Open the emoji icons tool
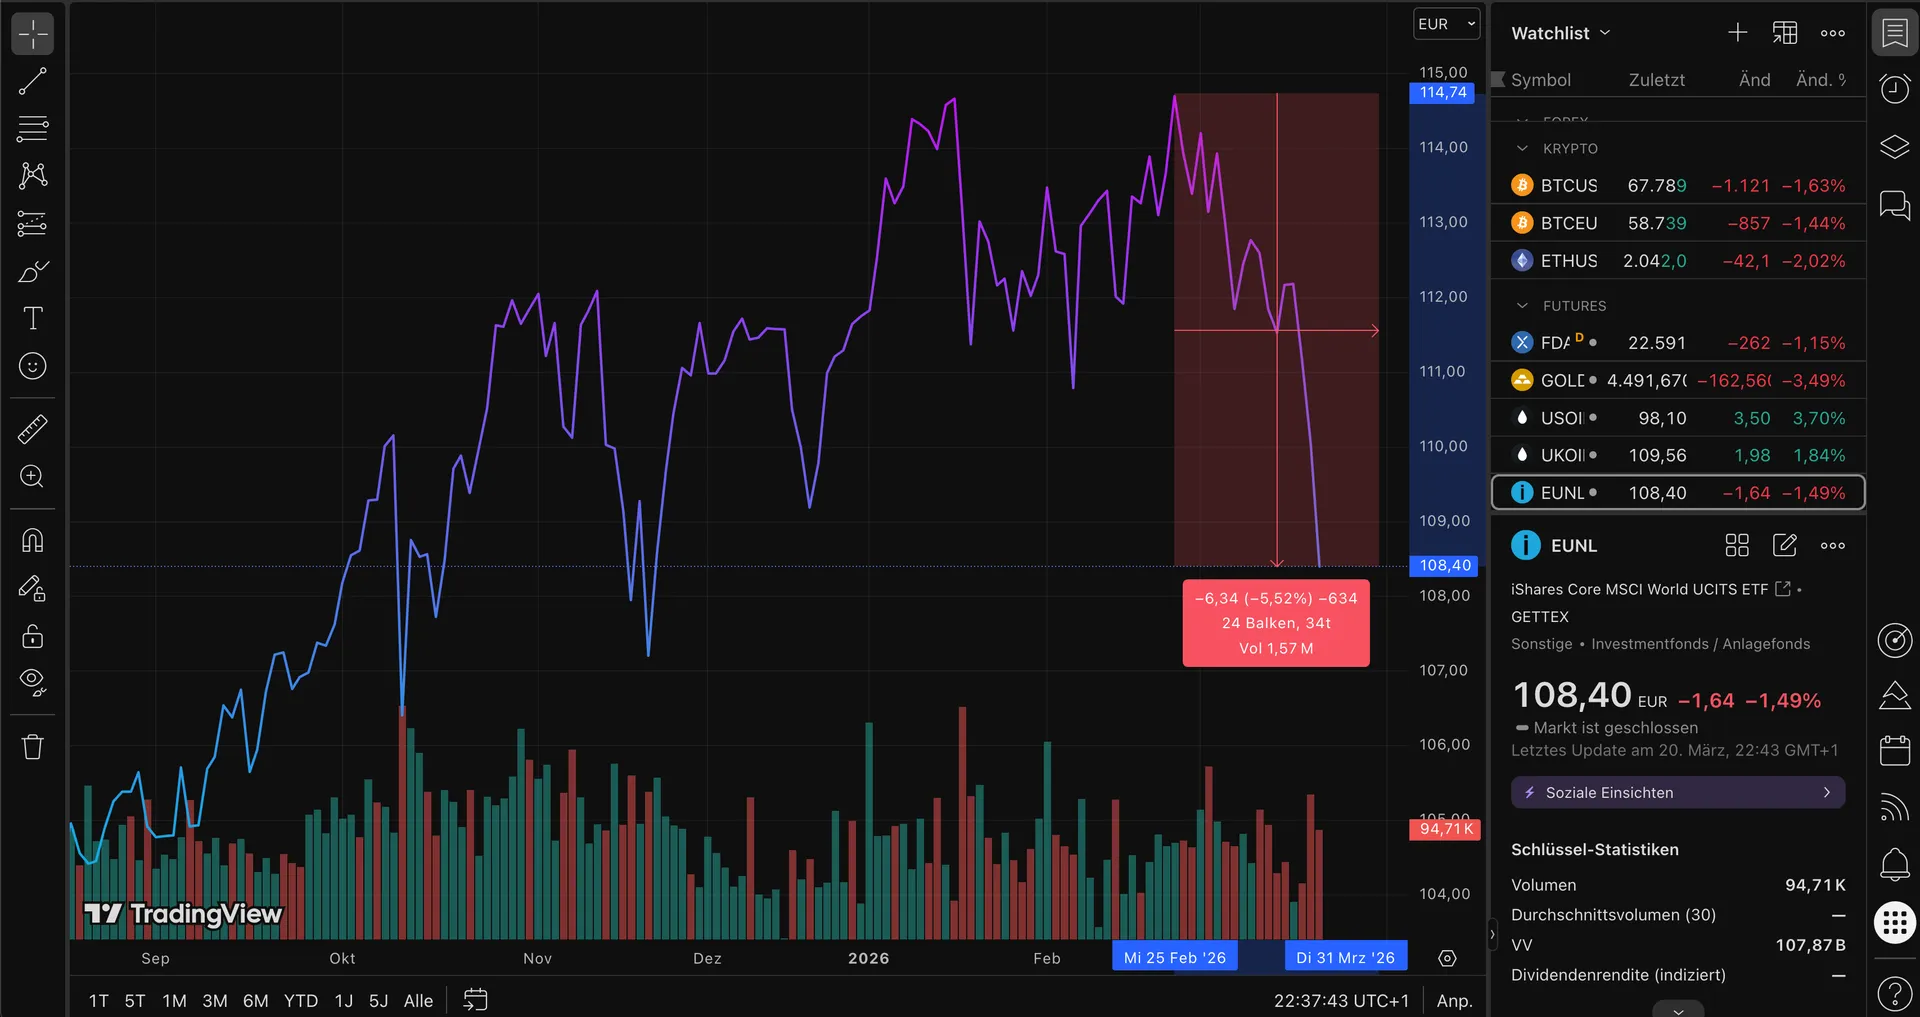The image size is (1920, 1017). [x=32, y=367]
